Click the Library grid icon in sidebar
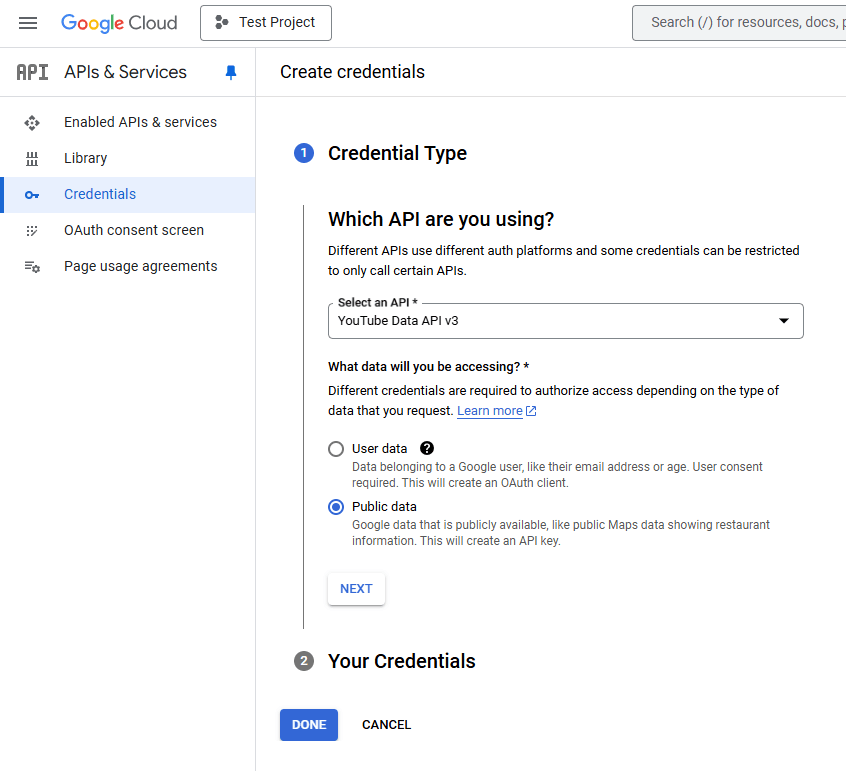 point(32,159)
